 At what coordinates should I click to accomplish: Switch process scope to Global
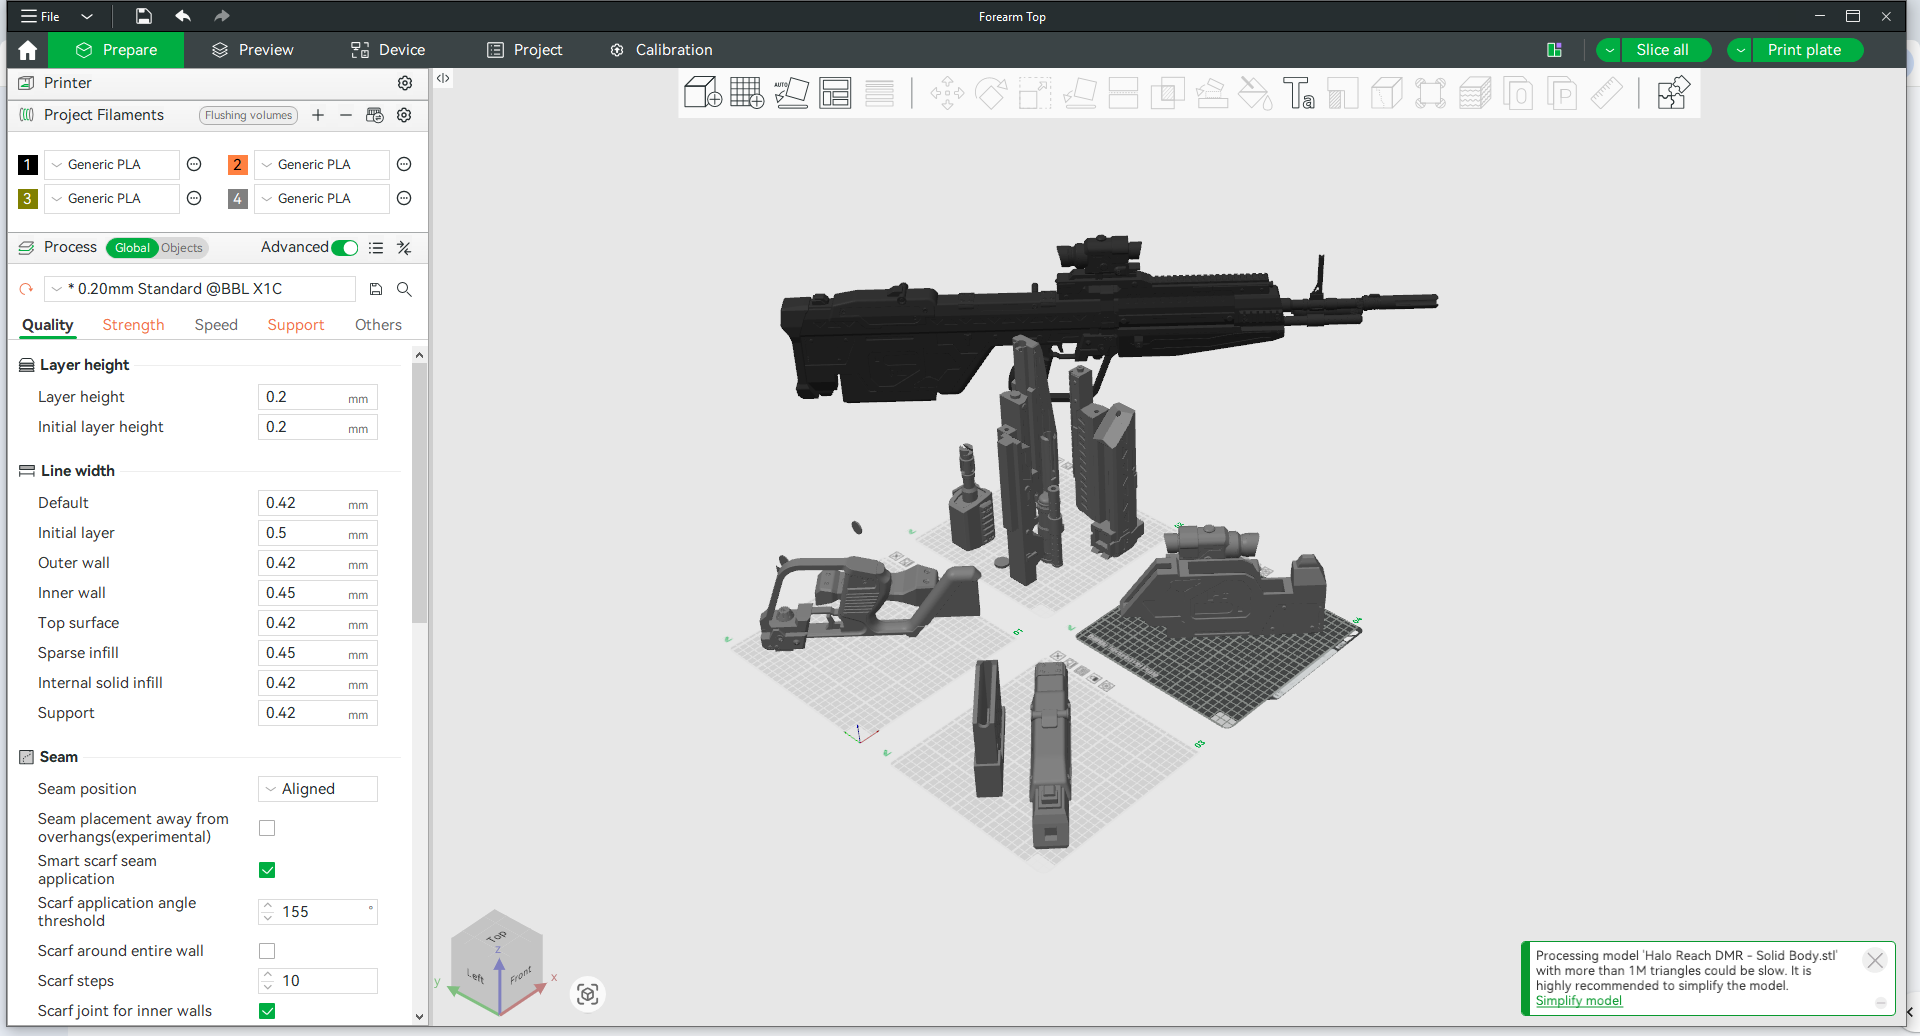pyautogui.click(x=132, y=248)
